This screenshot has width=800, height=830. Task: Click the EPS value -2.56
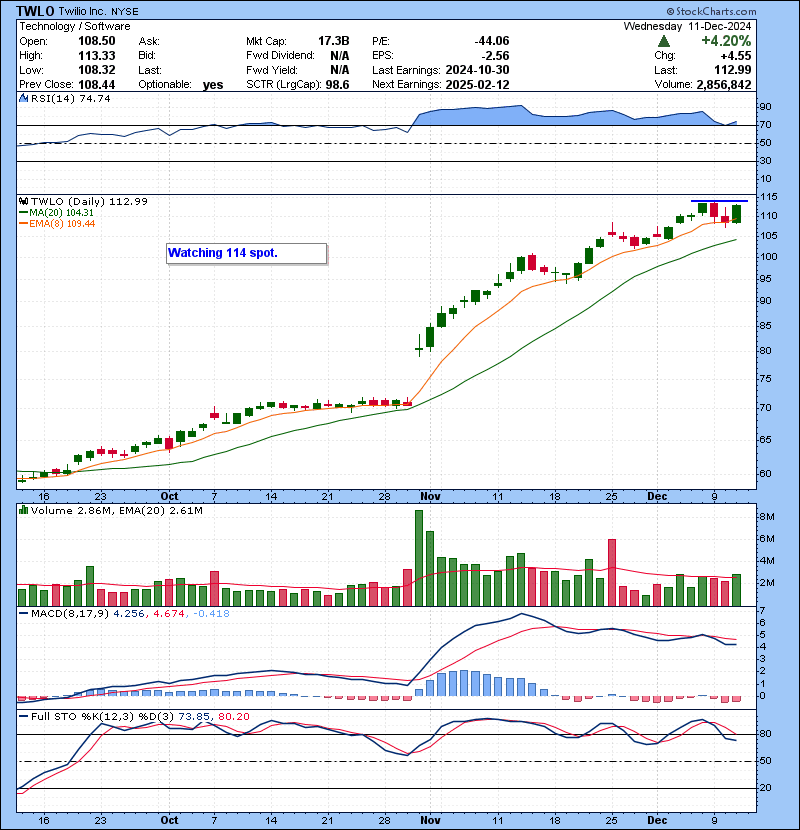495,56
